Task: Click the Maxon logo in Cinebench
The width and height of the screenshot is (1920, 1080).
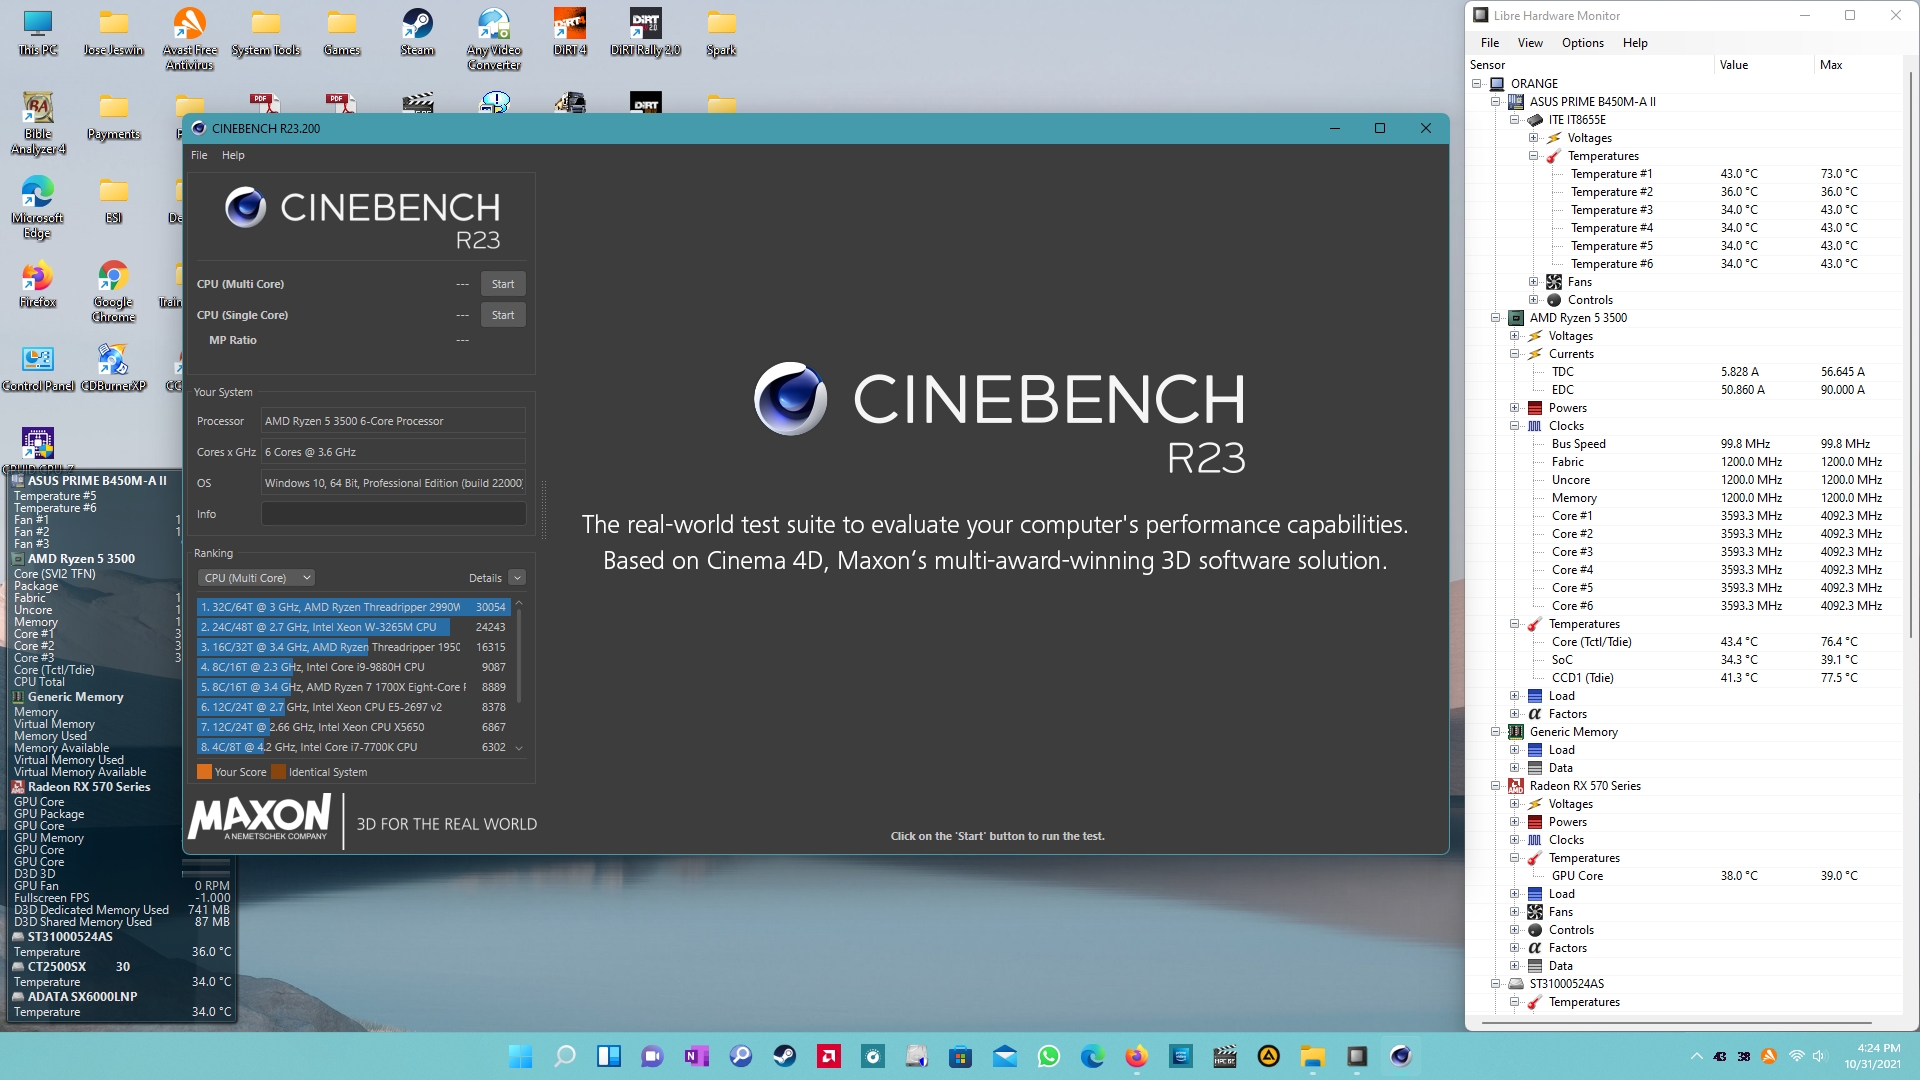Action: pyautogui.click(x=260, y=818)
